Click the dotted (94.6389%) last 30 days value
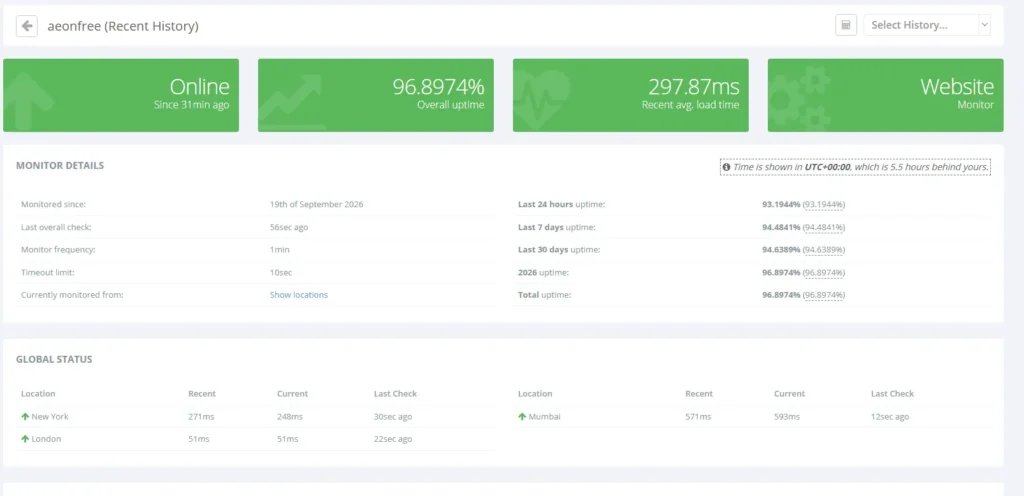This screenshot has width=1024, height=496. 824,250
